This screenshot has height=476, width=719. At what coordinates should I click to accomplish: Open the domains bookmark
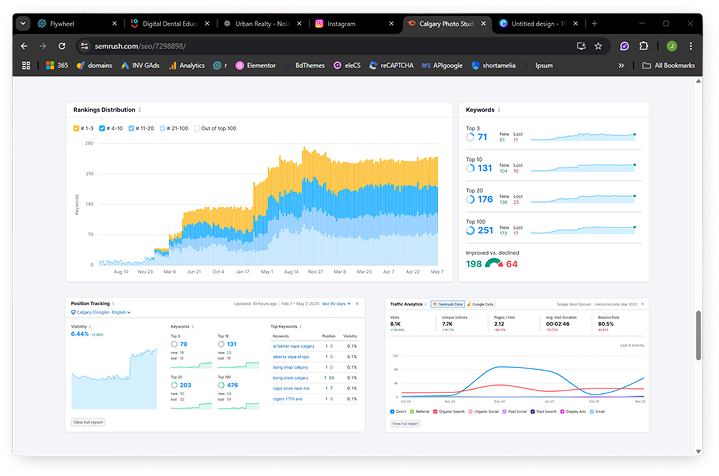pos(94,66)
